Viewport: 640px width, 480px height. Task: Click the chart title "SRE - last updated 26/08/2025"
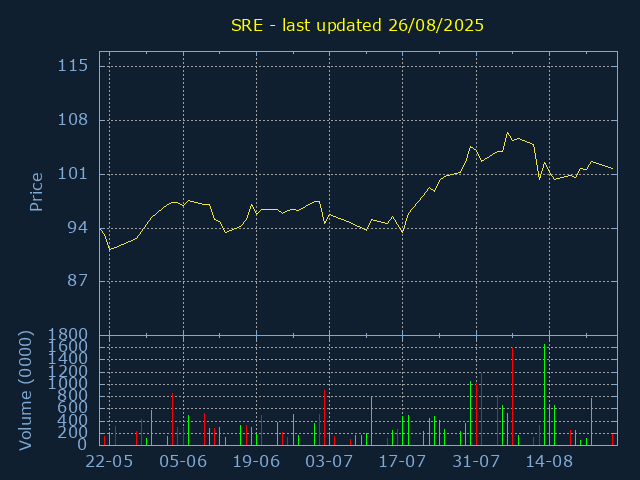coord(357,26)
